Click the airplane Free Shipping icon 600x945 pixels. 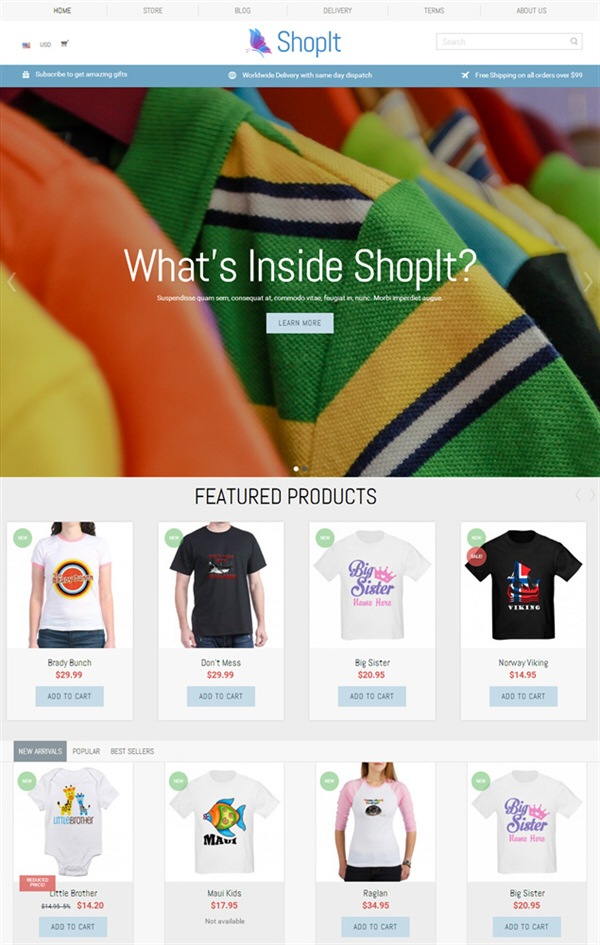click(465, 75)
